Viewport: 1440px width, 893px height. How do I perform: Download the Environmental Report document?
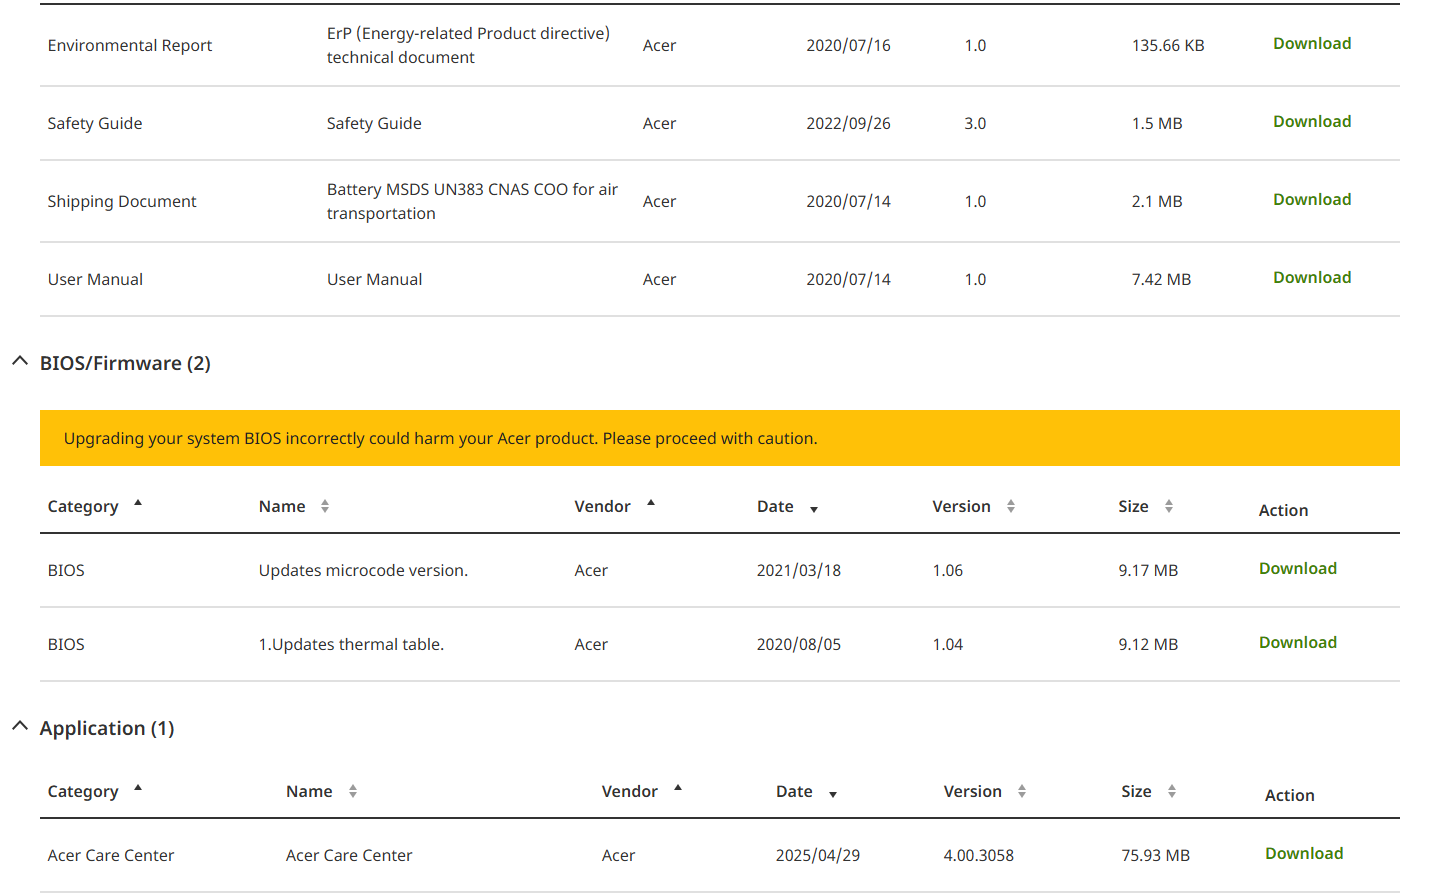pyautogui.click(x=1311, y=44)
